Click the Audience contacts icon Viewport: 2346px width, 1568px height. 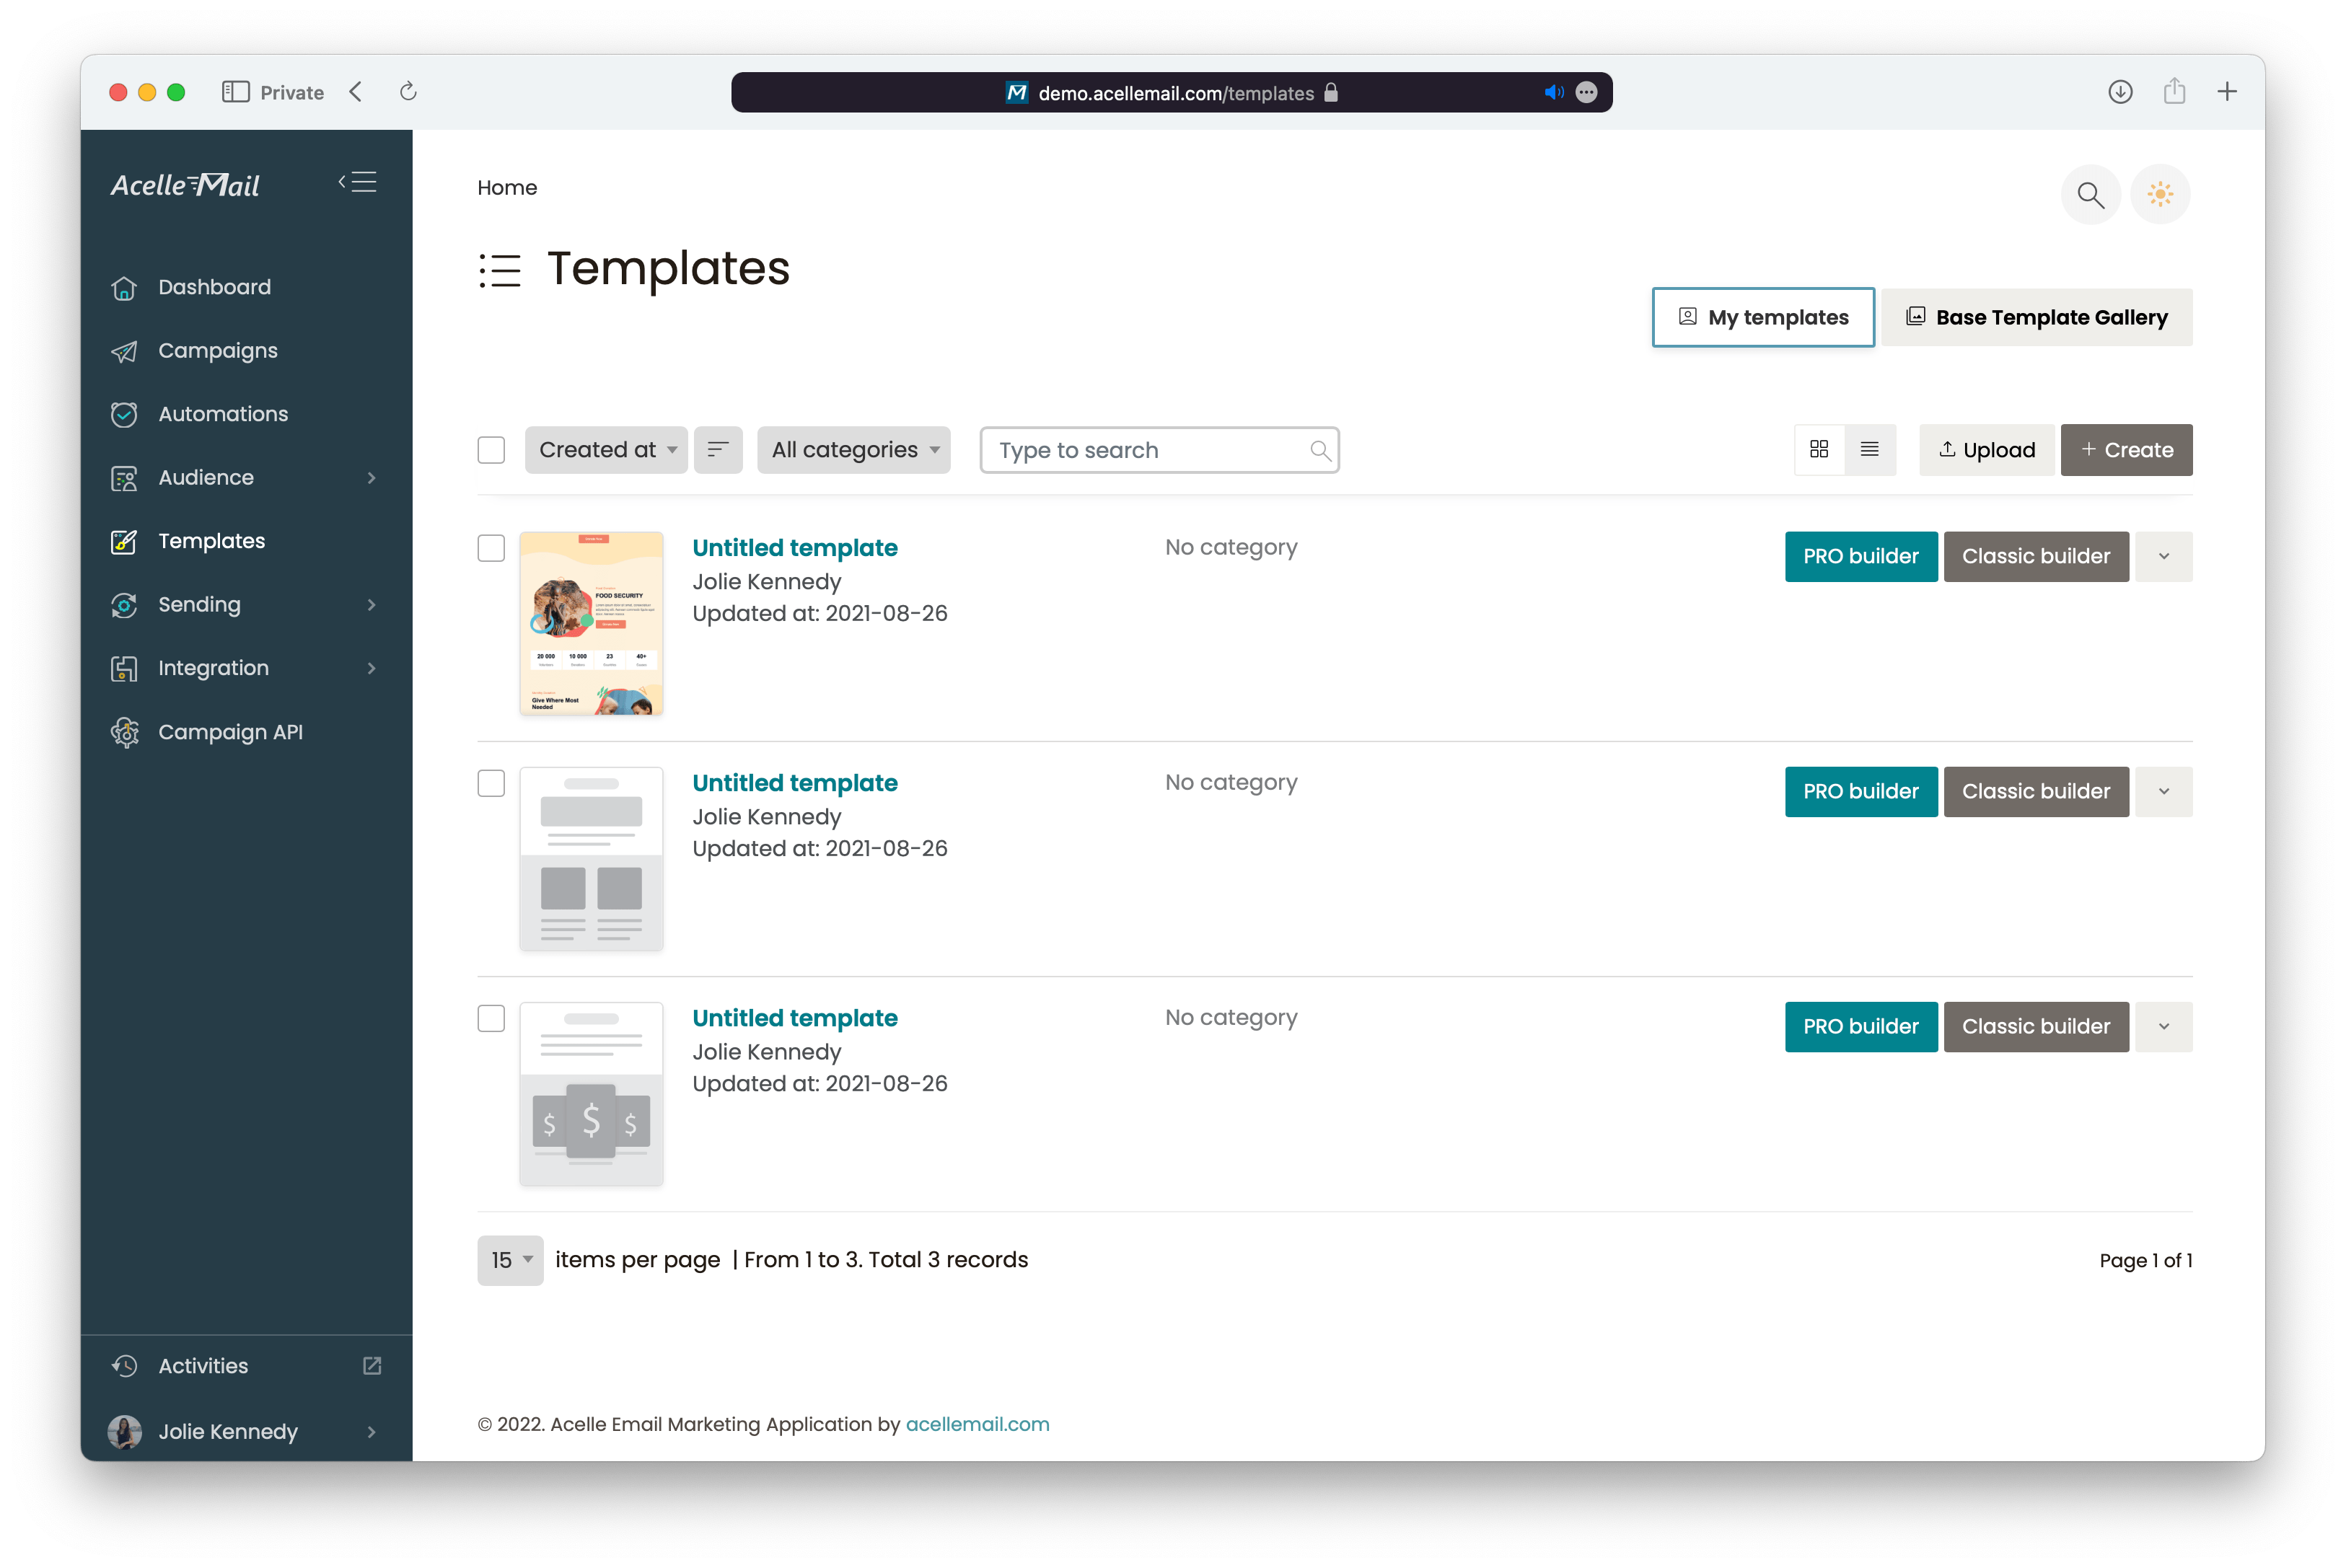click(124, 478)
